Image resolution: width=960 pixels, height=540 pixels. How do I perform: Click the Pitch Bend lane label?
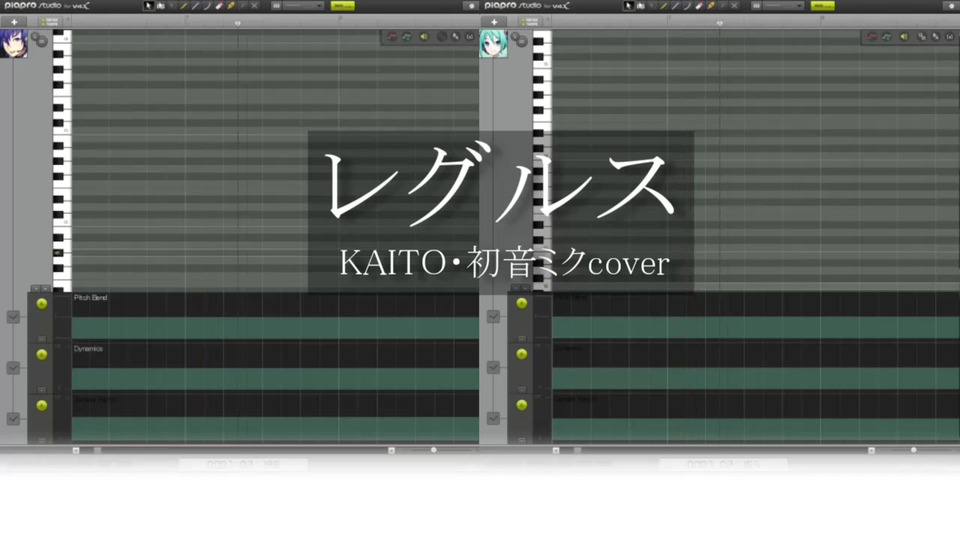pyautogui.click(x=91, y=298)
